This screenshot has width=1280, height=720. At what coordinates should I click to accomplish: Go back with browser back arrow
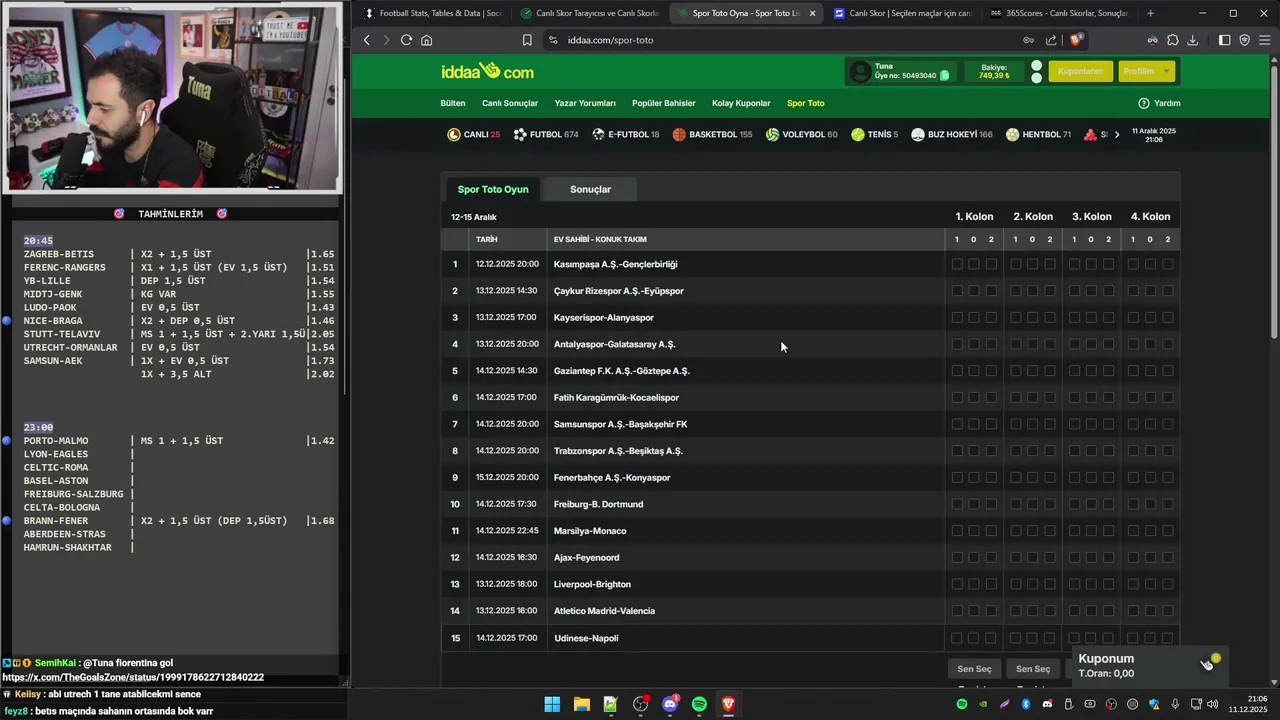(x=367, y=40)
